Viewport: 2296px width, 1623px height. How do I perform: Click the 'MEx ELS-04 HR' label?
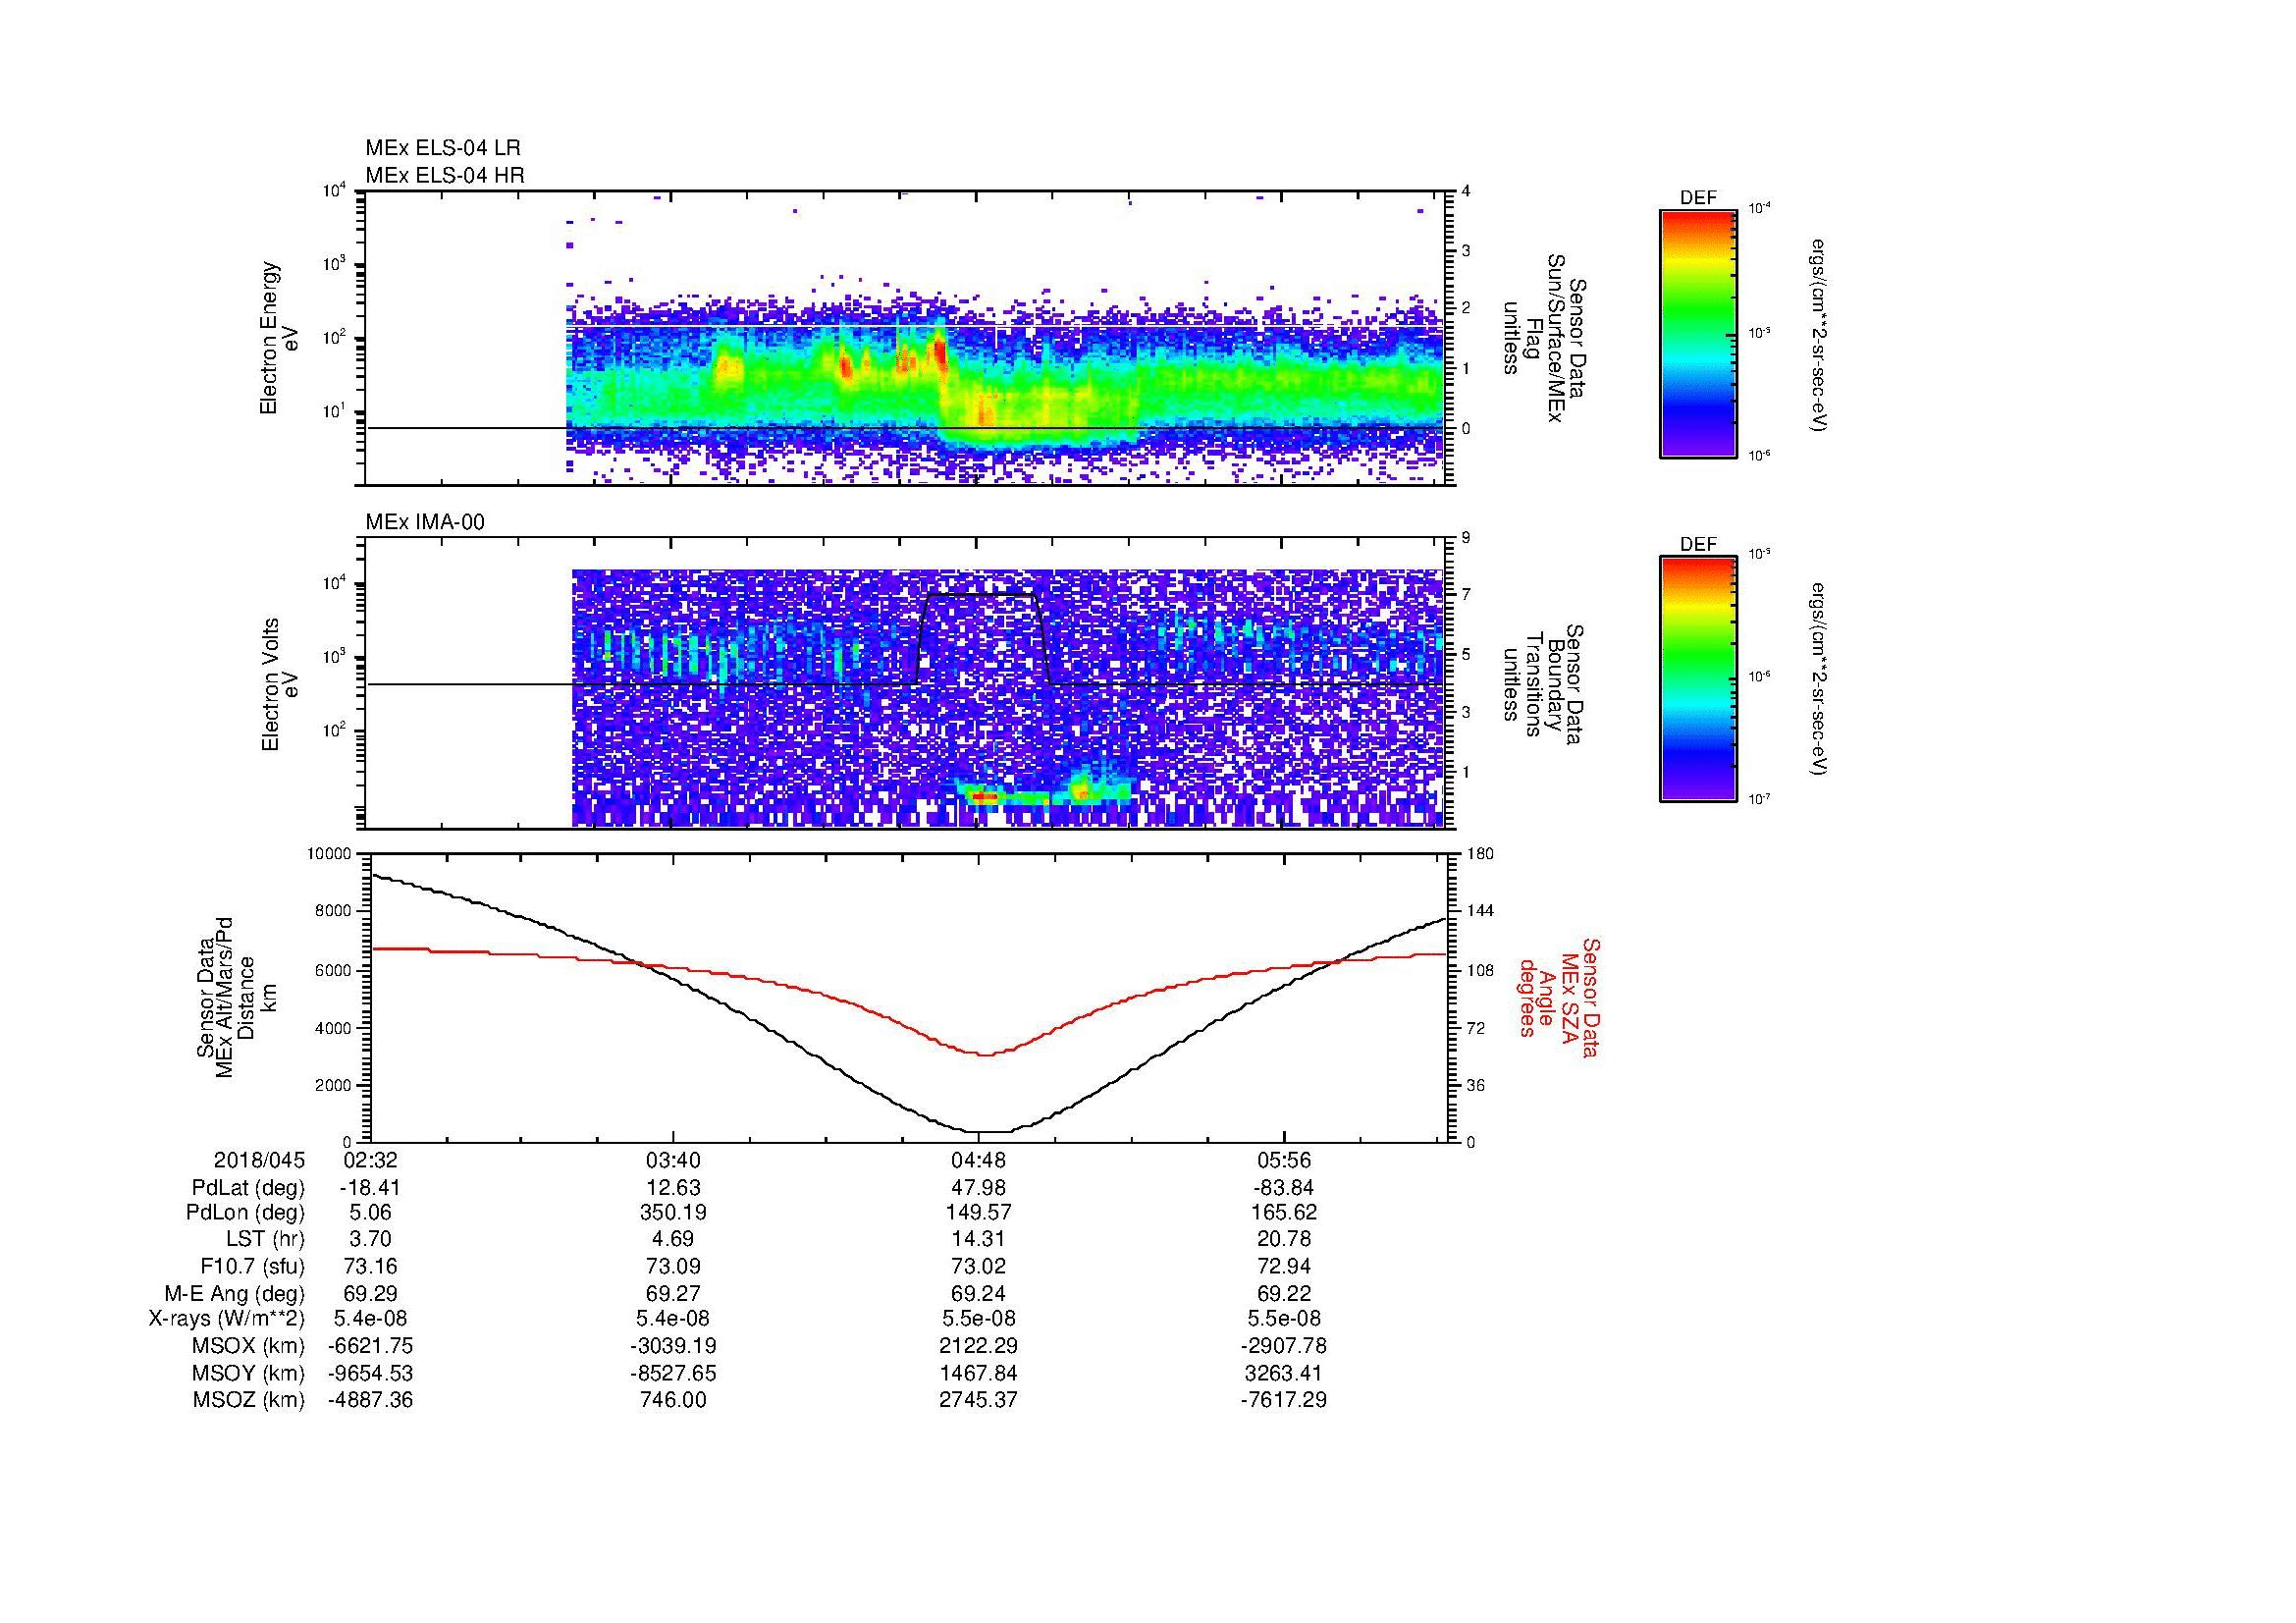pyautogui.click(x=445, y=175)
